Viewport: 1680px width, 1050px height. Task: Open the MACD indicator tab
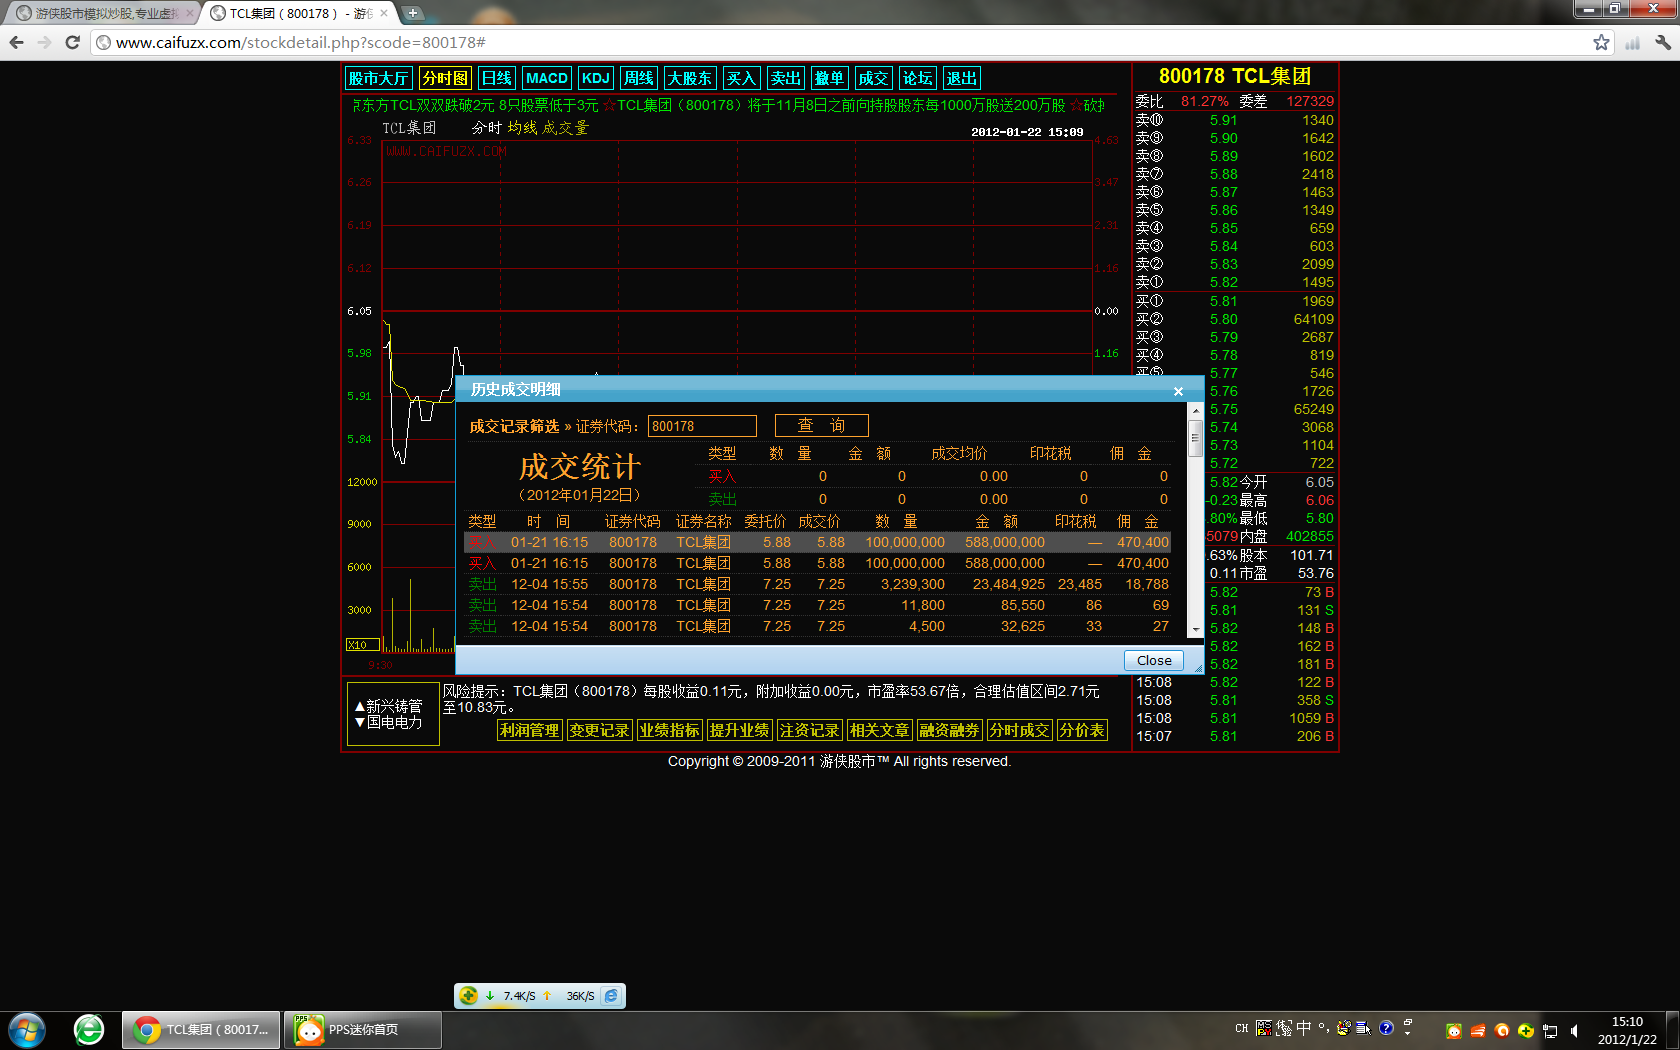tap(546, 78)
